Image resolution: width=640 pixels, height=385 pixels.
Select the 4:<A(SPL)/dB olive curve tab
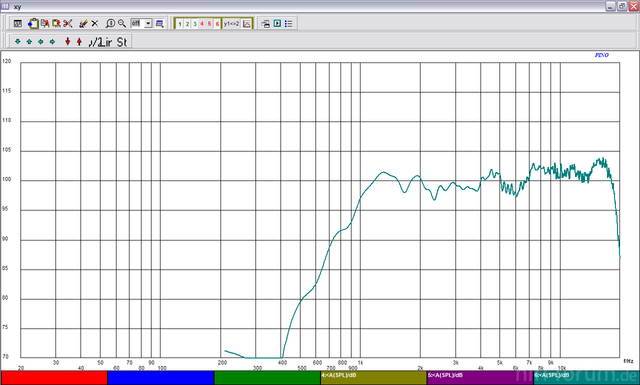pyautogui.click(x=373, y=378)
